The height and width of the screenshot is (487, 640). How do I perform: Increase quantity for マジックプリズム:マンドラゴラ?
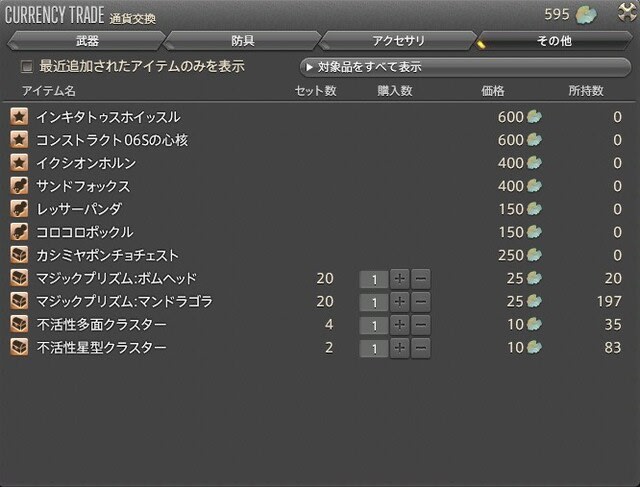point(400,302)
